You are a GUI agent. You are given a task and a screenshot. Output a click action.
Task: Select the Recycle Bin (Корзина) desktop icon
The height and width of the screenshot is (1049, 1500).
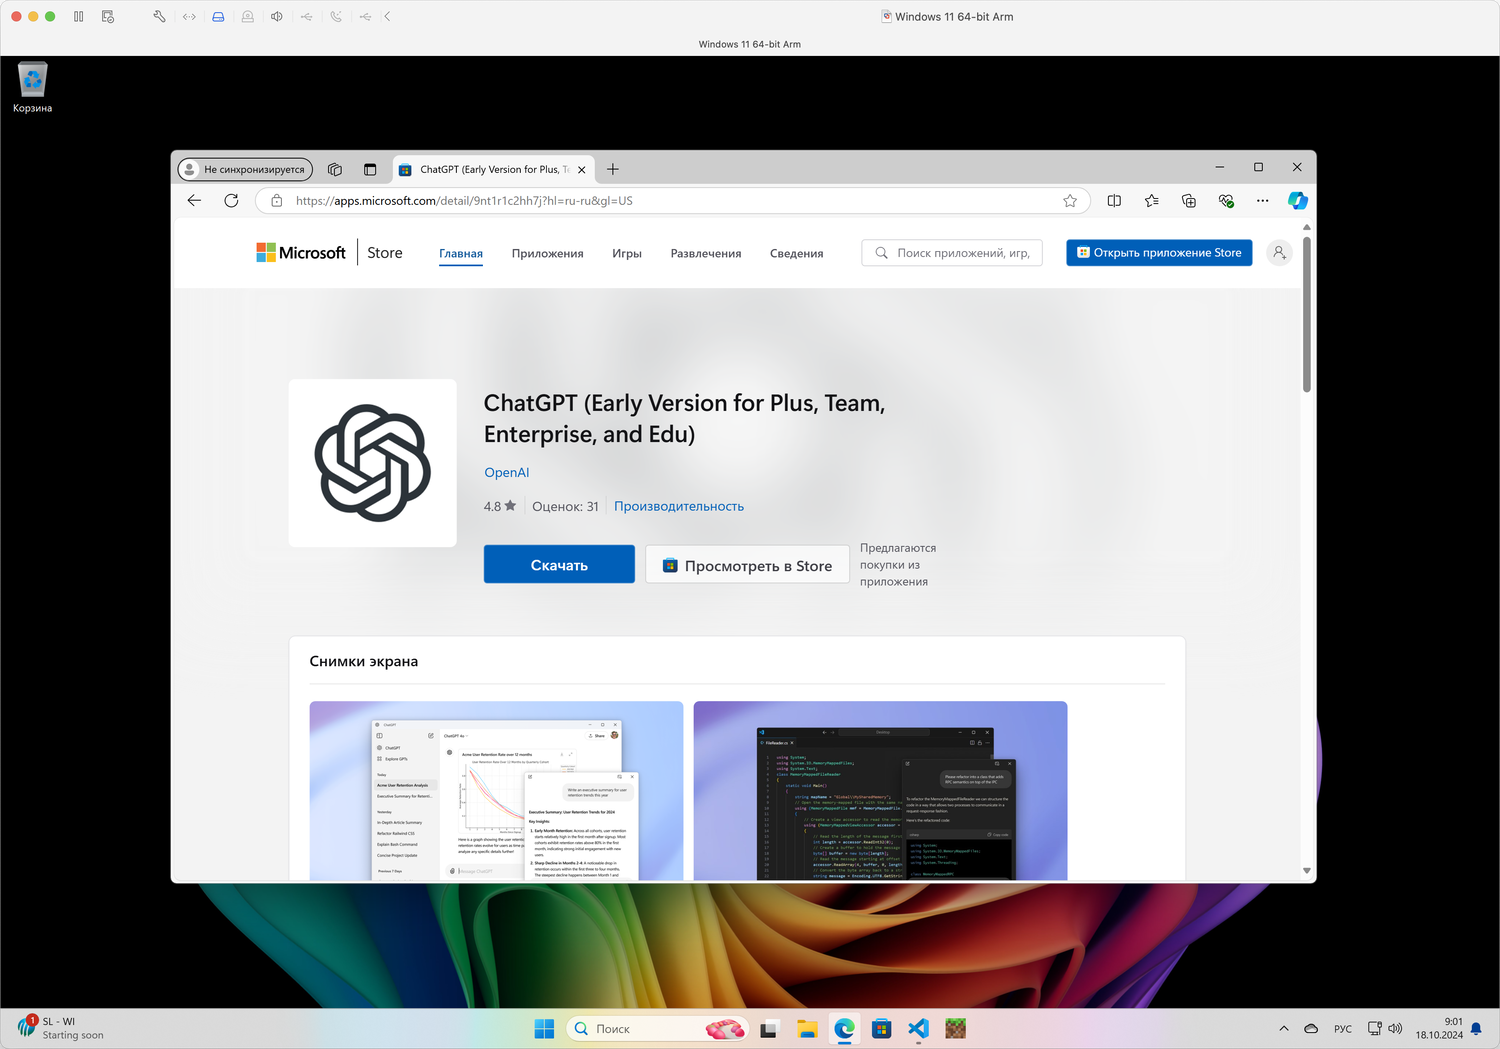32,87
